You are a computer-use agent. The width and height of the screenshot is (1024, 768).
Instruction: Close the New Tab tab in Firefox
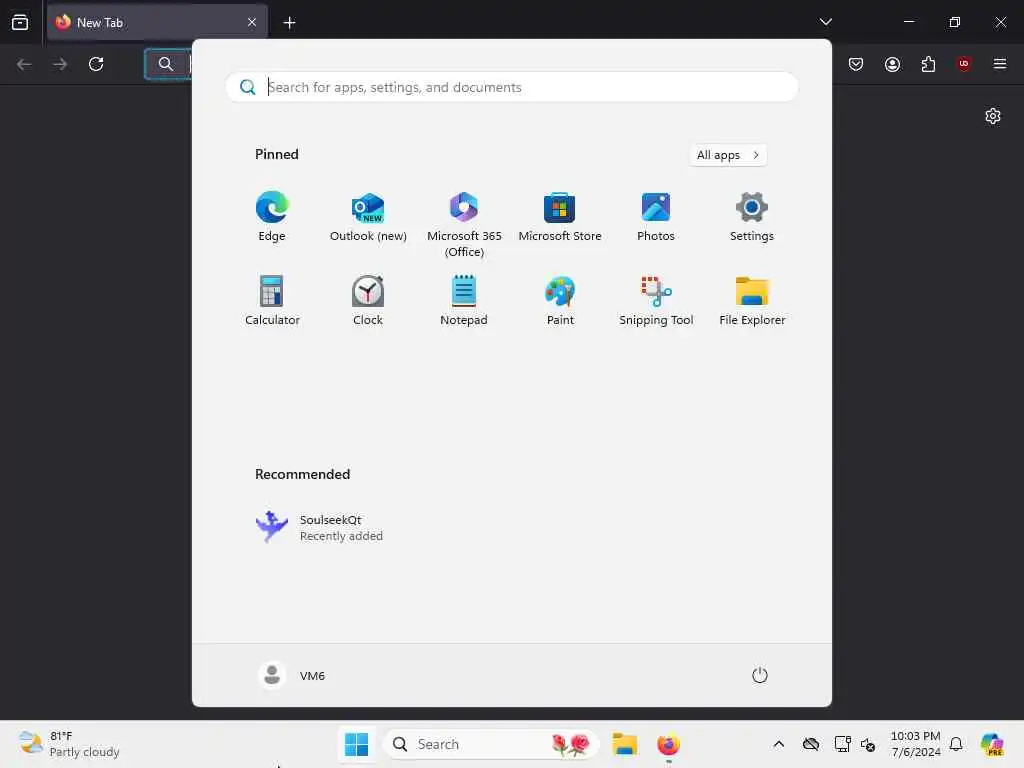coord(252,23)
